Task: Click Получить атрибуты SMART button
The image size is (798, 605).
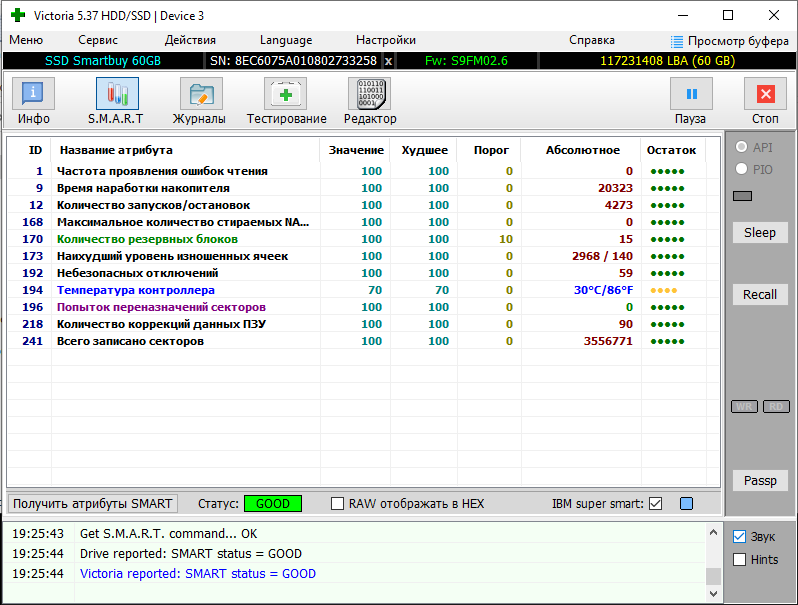Action: pyautogui.click(x=93, y=504)
